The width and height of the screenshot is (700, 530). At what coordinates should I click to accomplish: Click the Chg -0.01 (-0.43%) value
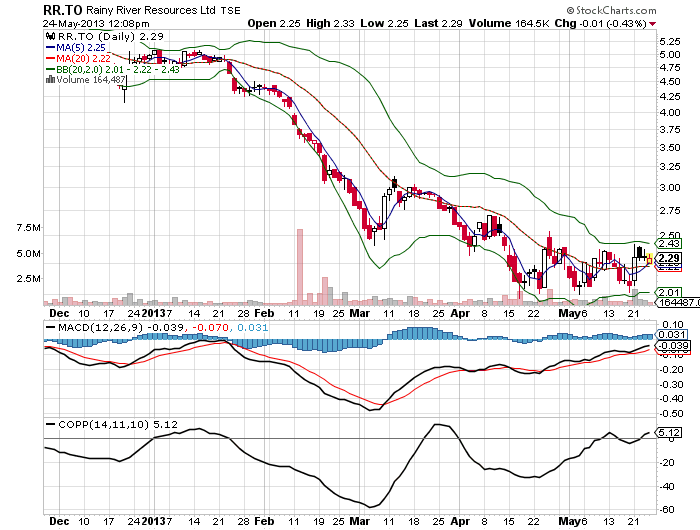click(600, 23)
